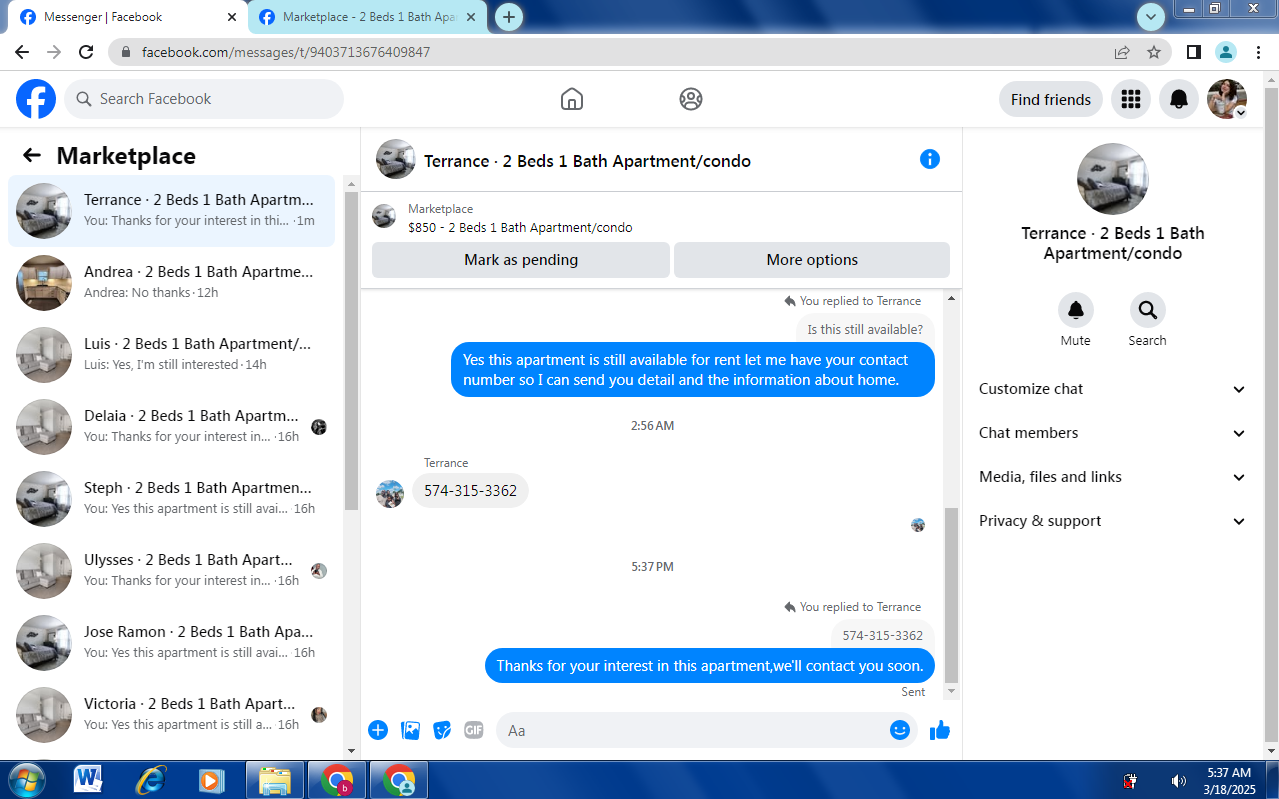Send a thumbs up like
Screen dimensions: 1279x799
pyautogui.click(x=940, y=730)
